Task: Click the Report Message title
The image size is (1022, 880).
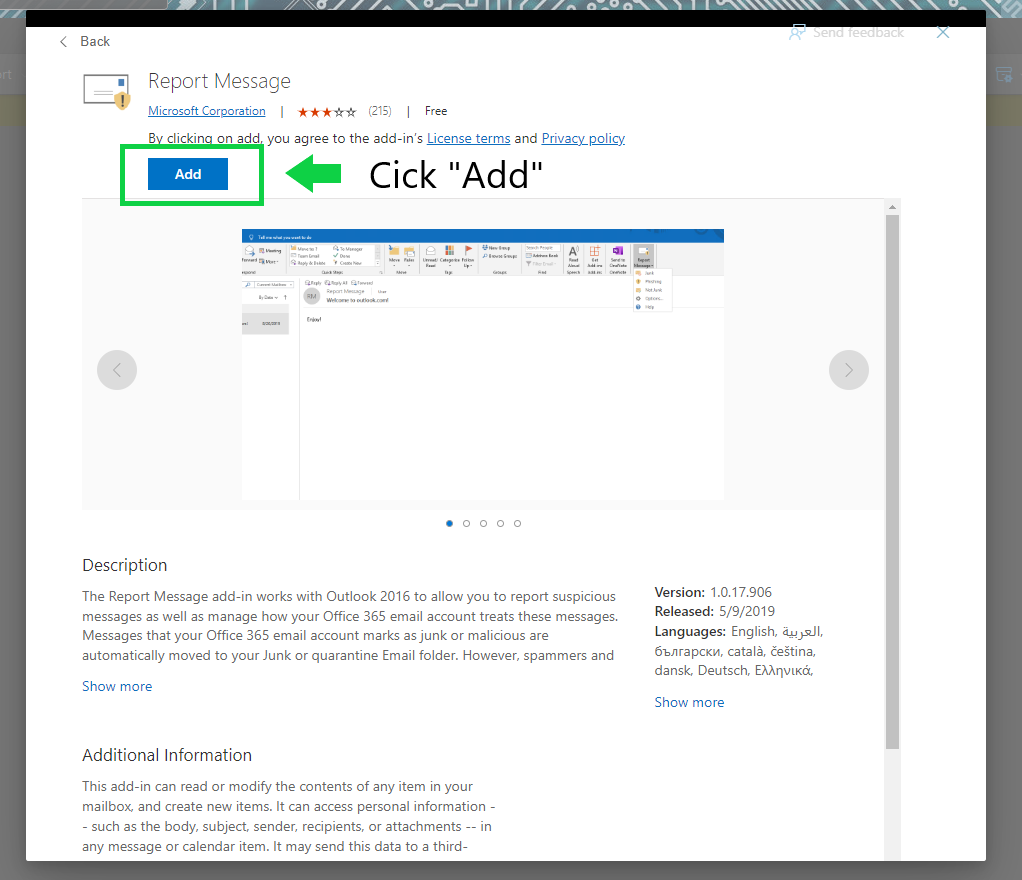Action: click(219, 81)
